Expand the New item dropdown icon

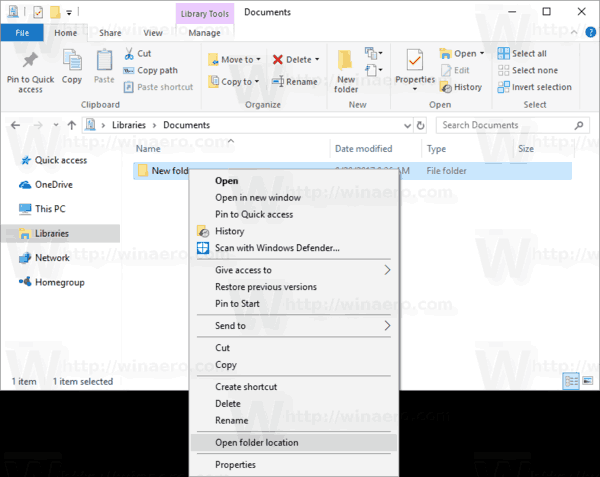374,53
